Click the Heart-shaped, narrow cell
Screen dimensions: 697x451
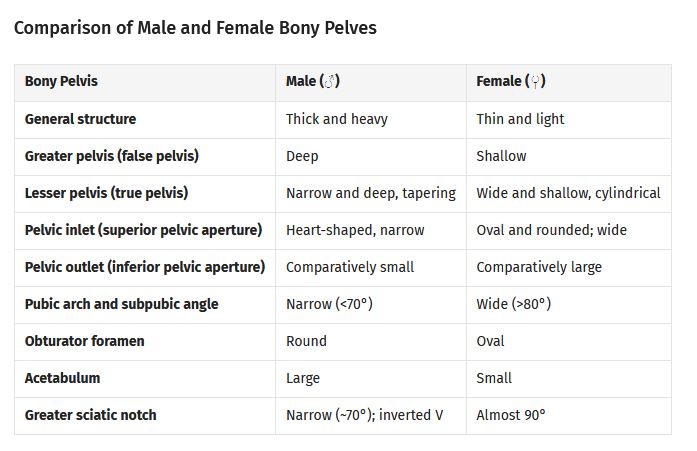(355, 230)
